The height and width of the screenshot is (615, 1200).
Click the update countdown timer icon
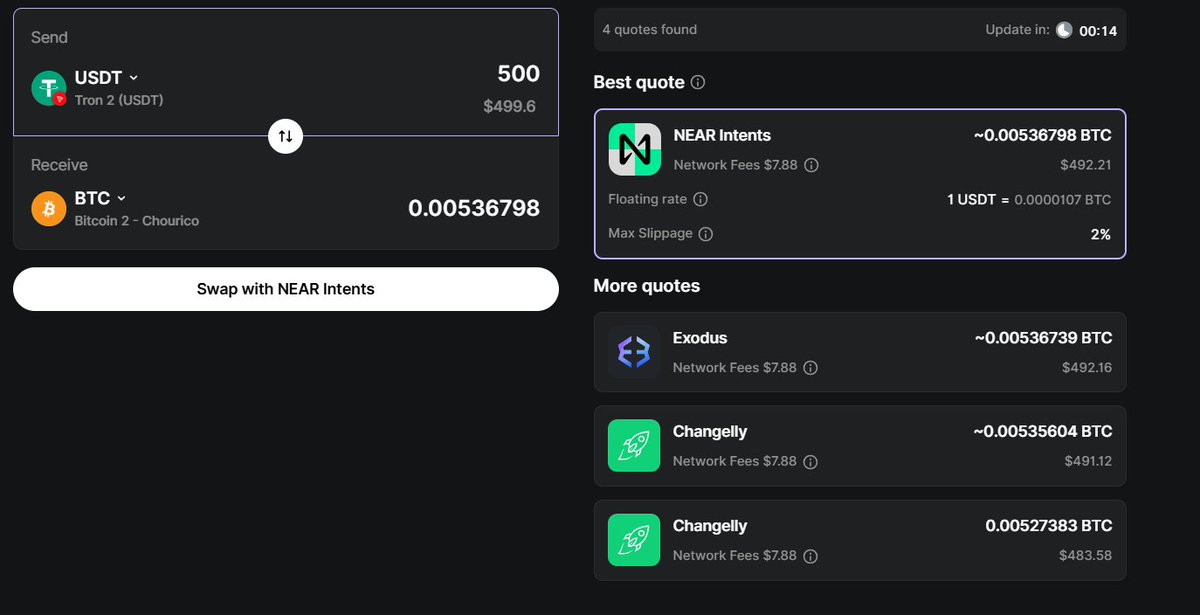coord(1064,30)
